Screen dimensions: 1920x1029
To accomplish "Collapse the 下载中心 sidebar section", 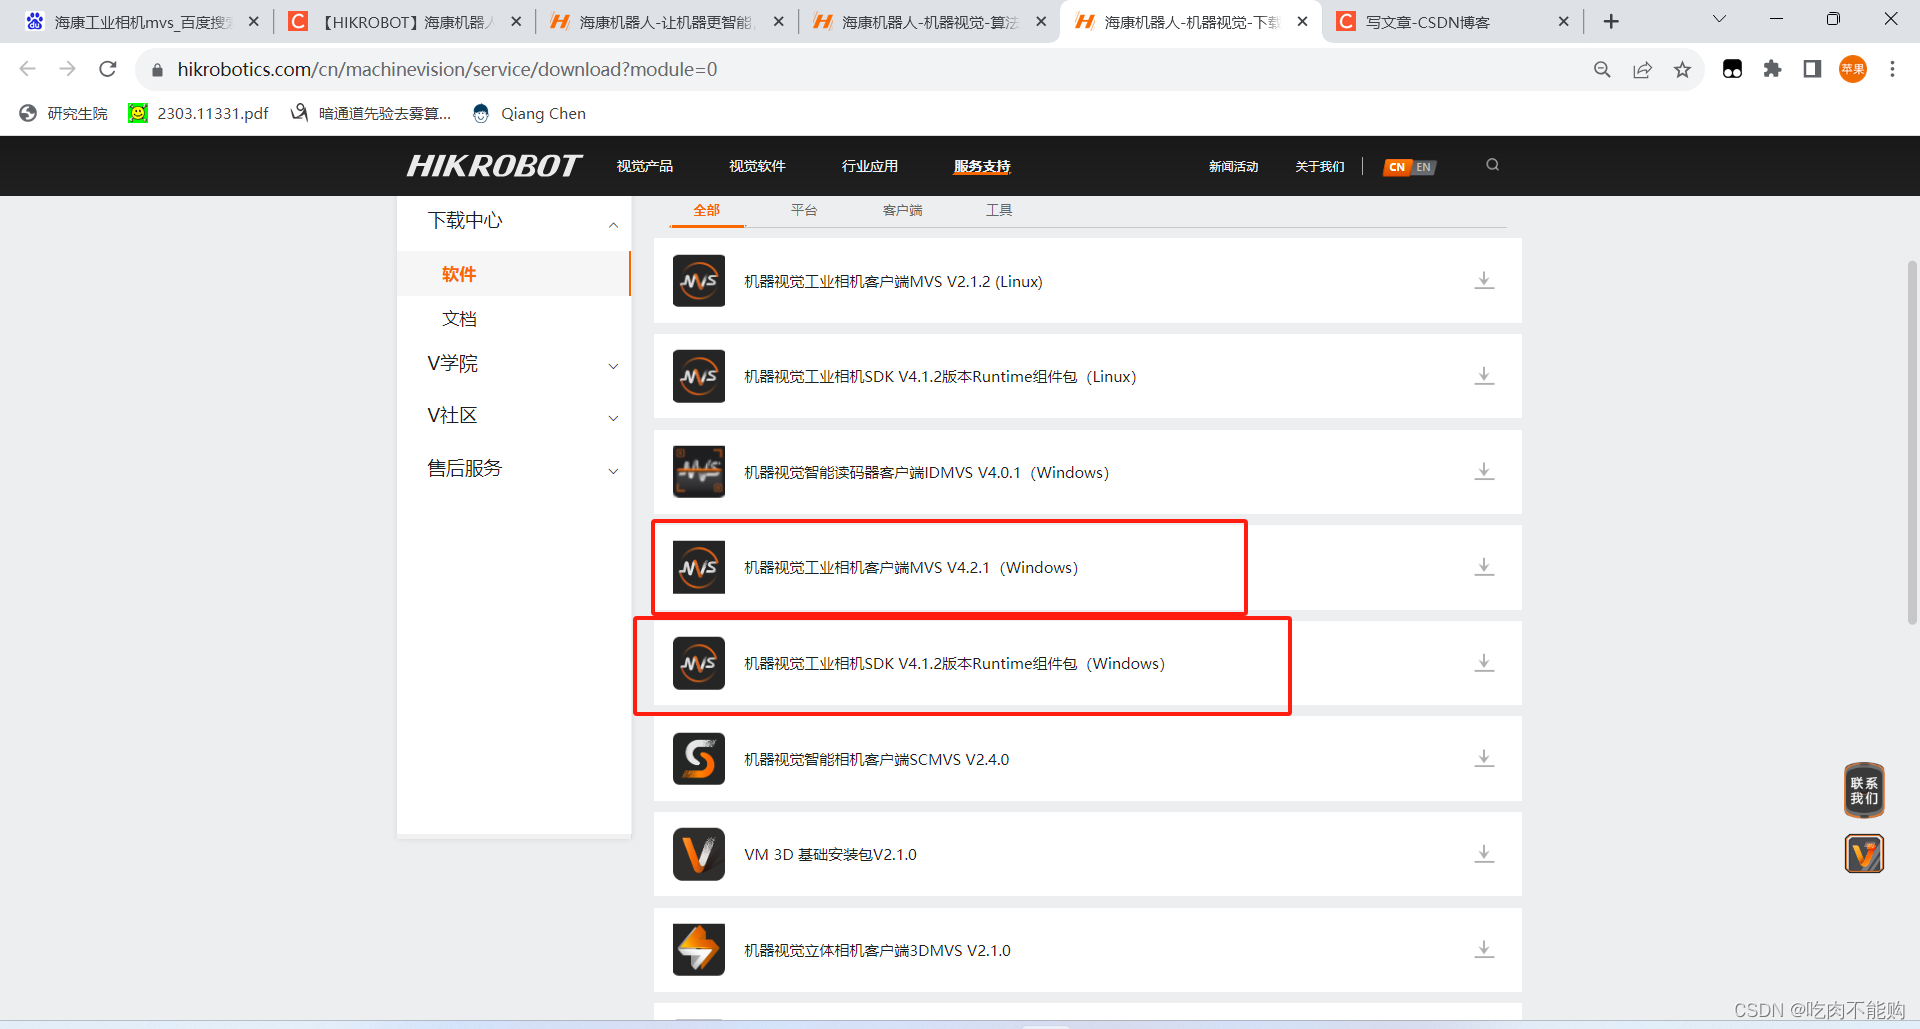I will coord(613,224).
